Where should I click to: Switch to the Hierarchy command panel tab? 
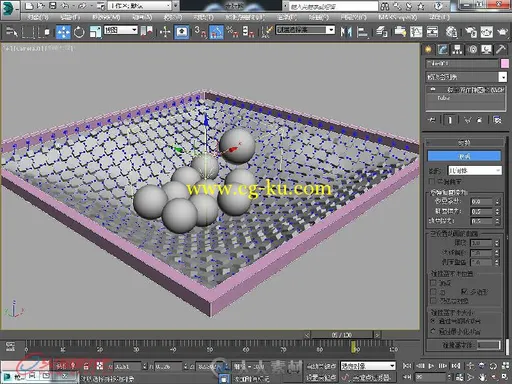[x=457, y=50]
